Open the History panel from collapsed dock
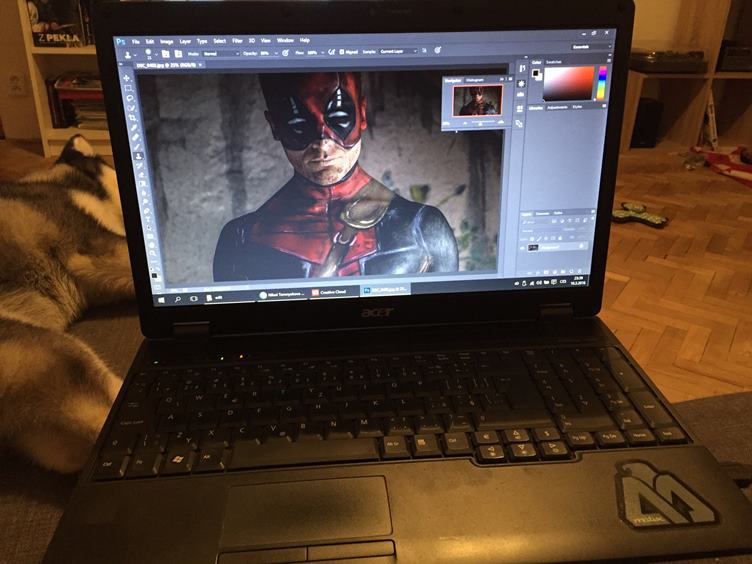Screen dimensions: 752x564 [x=522, y=69]
